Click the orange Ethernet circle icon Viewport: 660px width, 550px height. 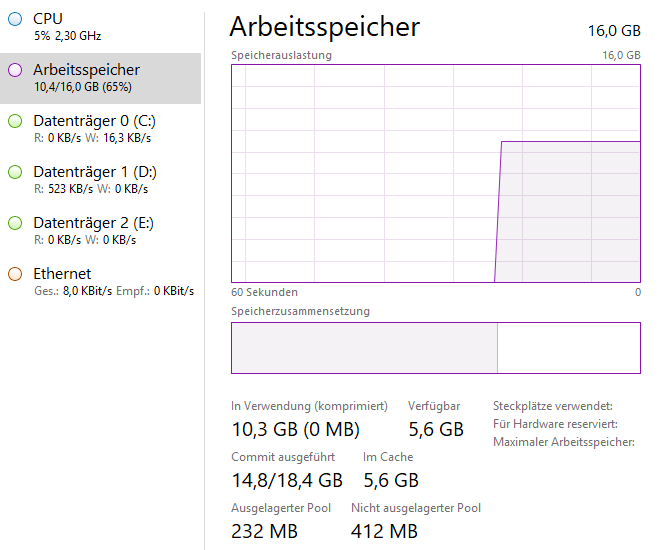coord(15,274)
